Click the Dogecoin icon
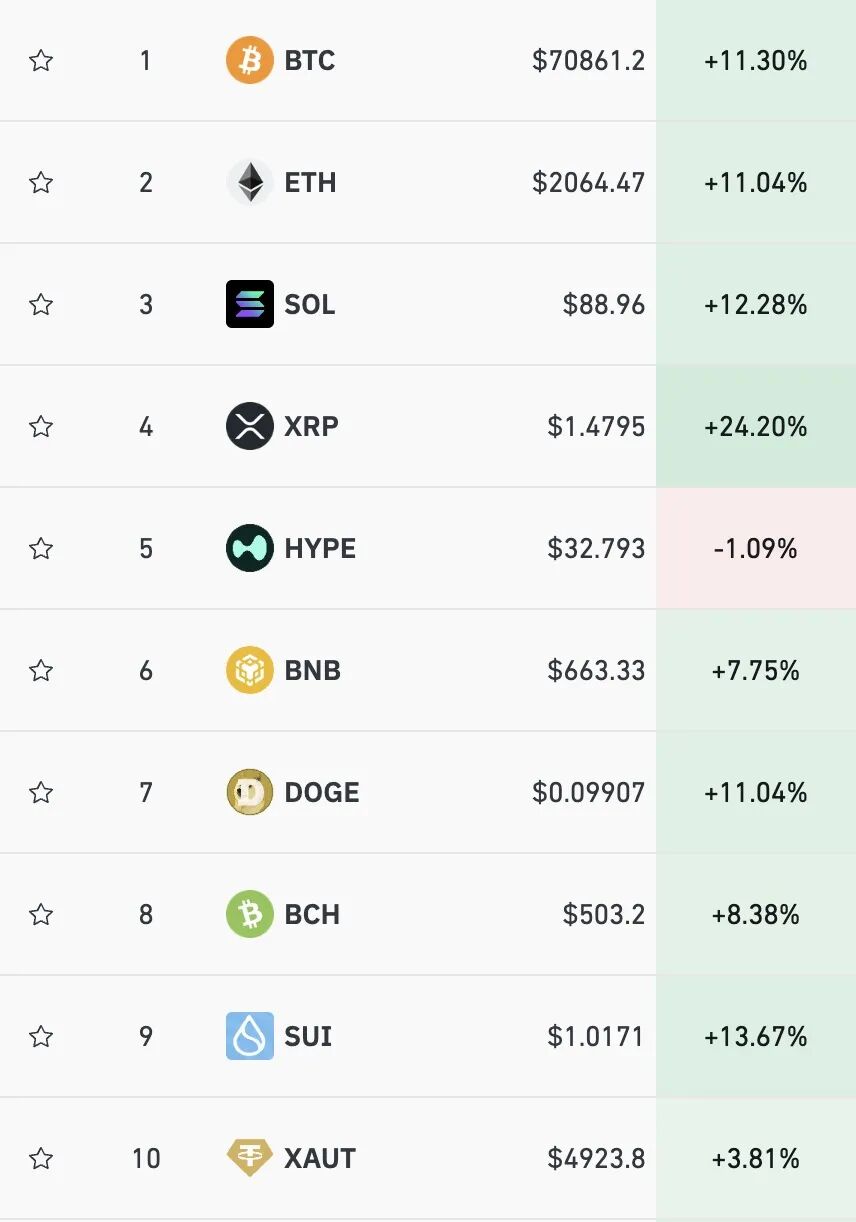856x1222 pixels. [x=249, y=792]
